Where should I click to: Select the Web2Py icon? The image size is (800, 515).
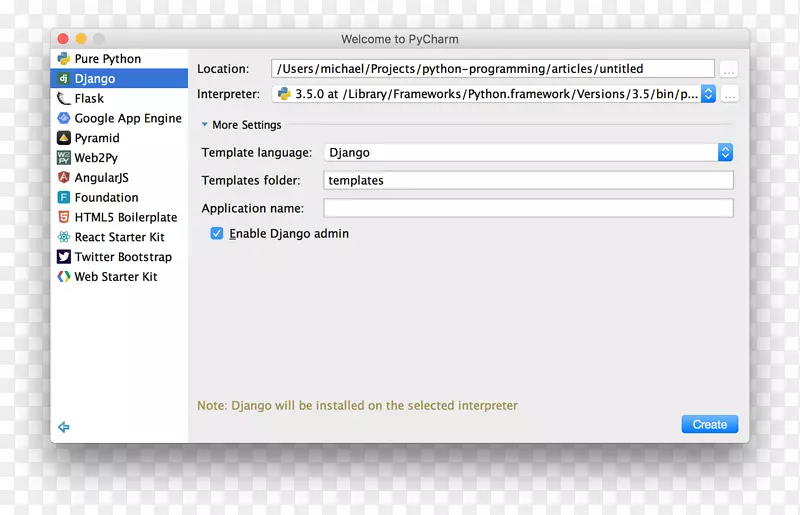(x=63, y=158)
